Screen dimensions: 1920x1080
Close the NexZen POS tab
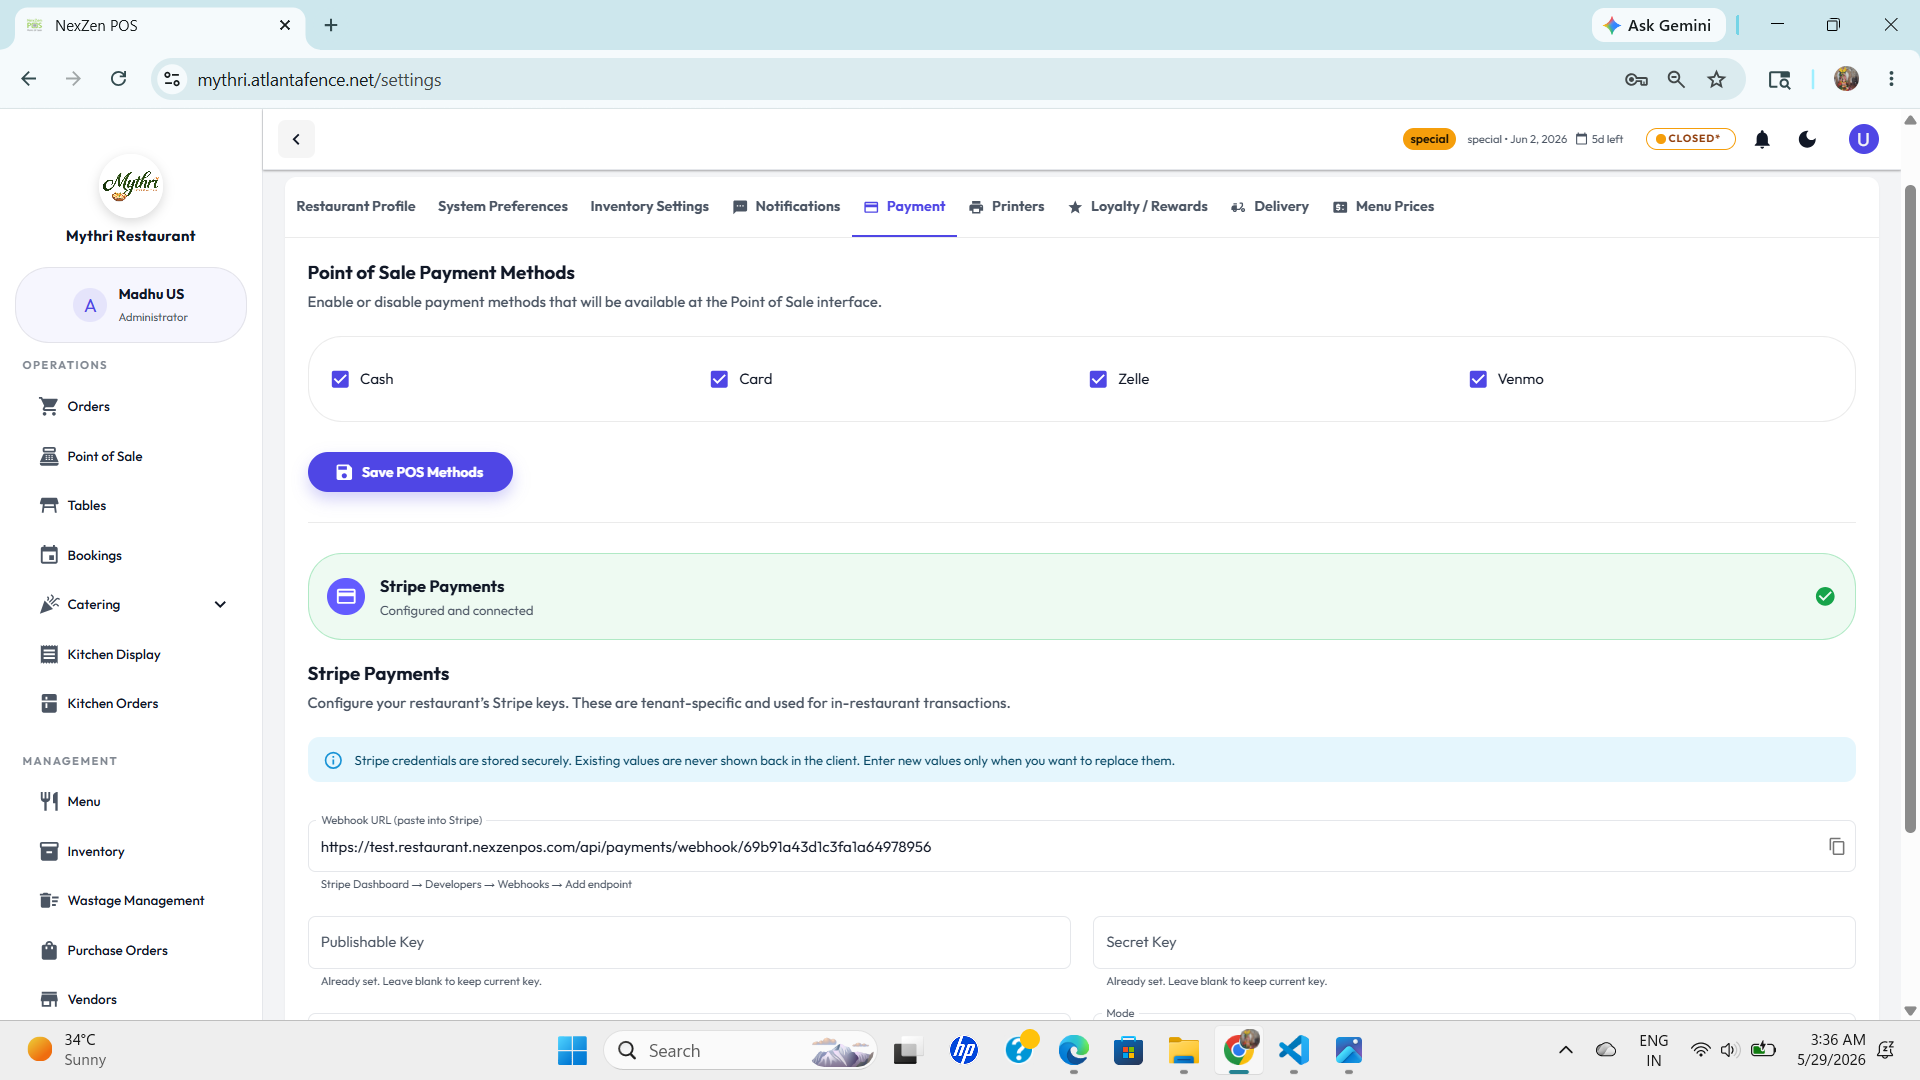285,25
